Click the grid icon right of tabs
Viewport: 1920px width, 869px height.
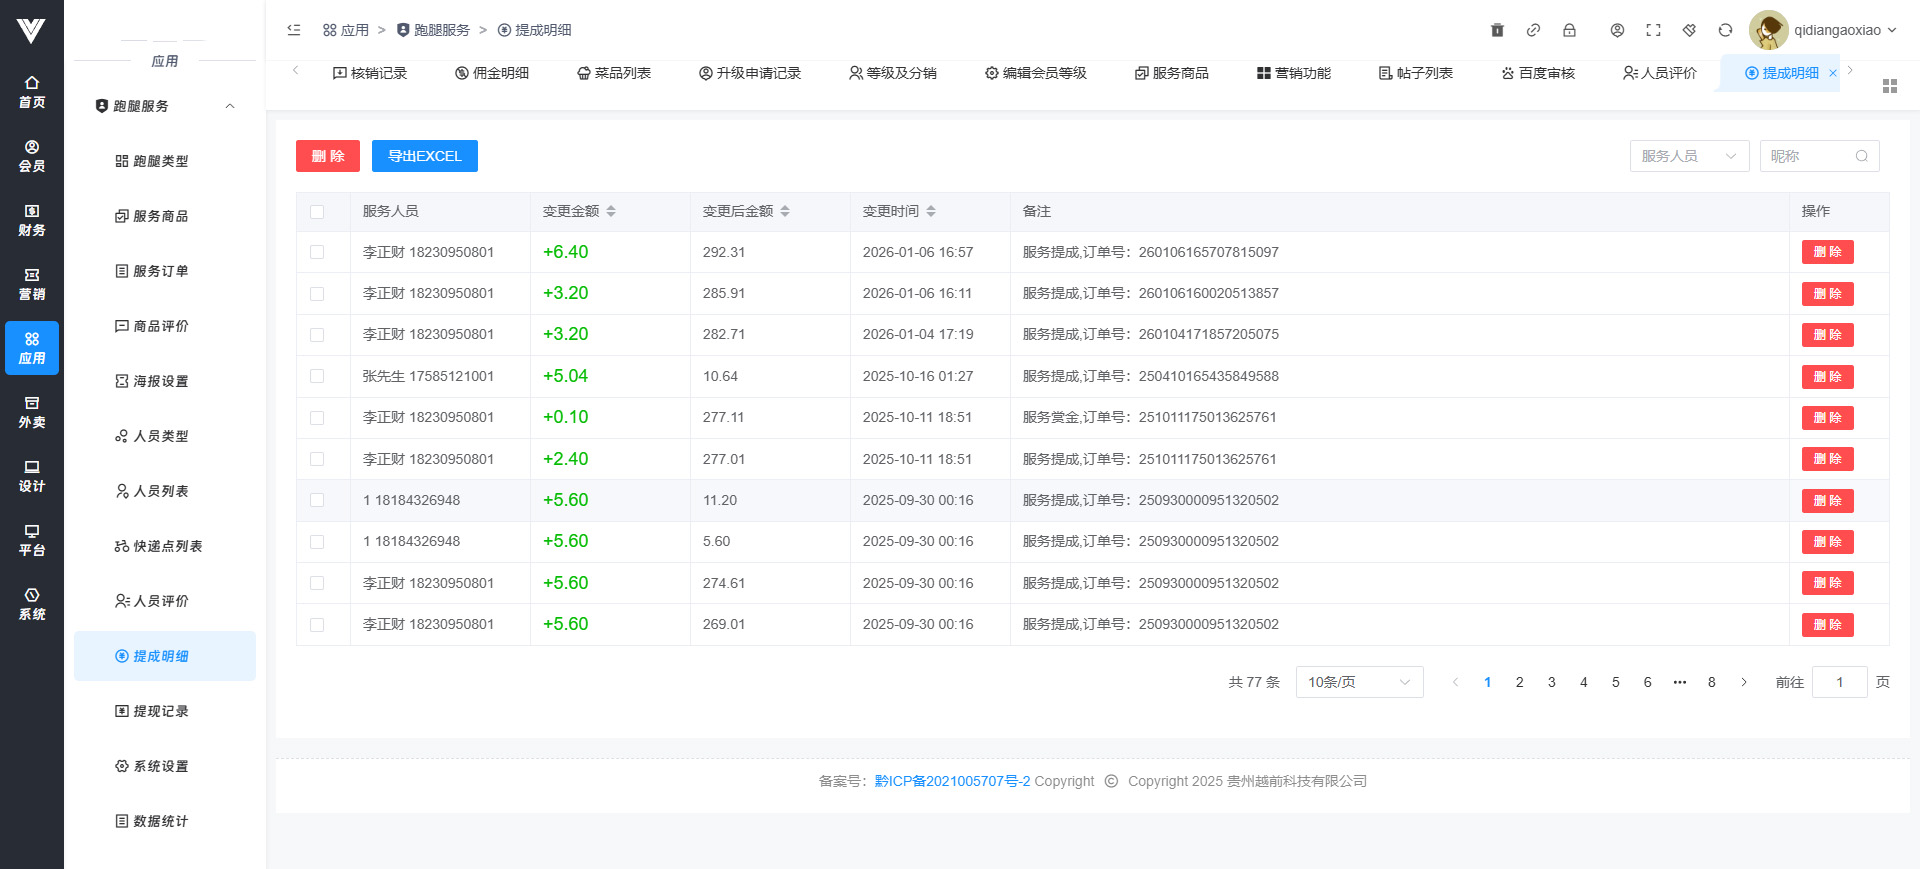tap(1889, 86)
